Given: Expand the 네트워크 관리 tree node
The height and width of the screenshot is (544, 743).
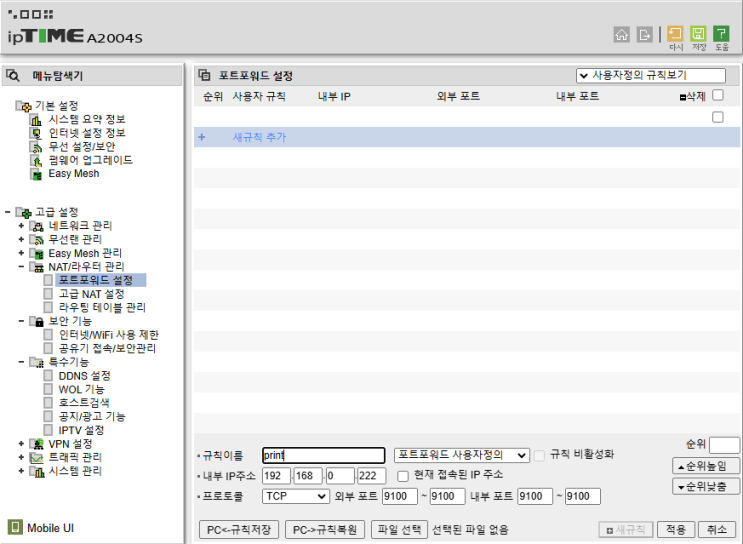Looking at the screenshot, I should click(x=21, y=226).
